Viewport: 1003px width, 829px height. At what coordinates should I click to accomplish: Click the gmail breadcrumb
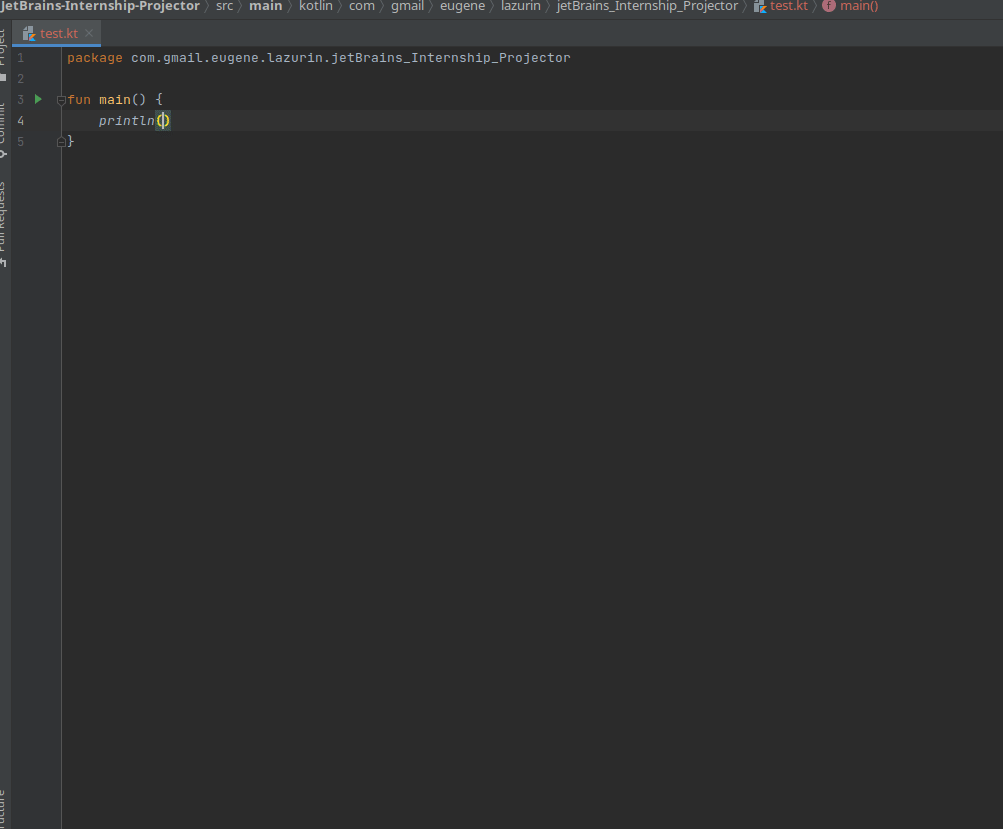[407, 6]
